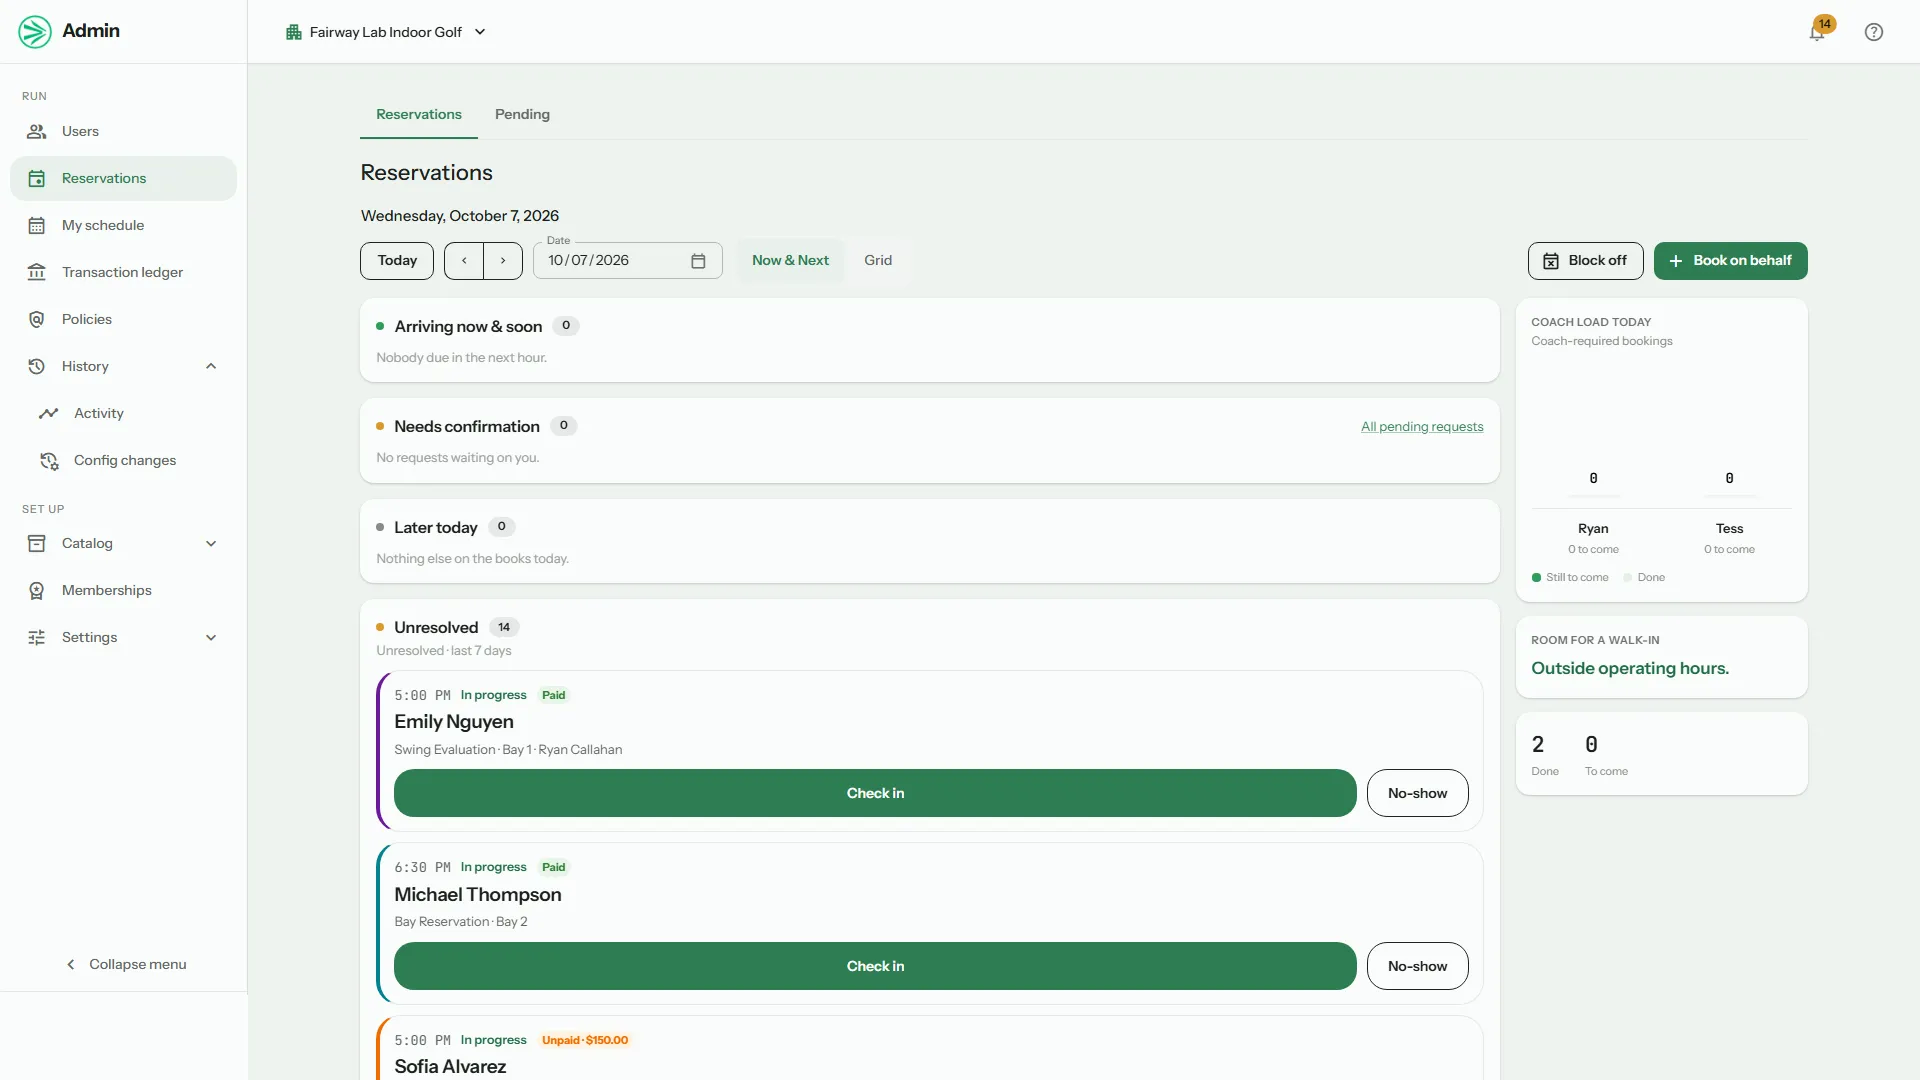Image resolution: width=1920 pixels, height=1080 pixels.
Task: Check in Michael Thompson
Action: coord(875,966)
